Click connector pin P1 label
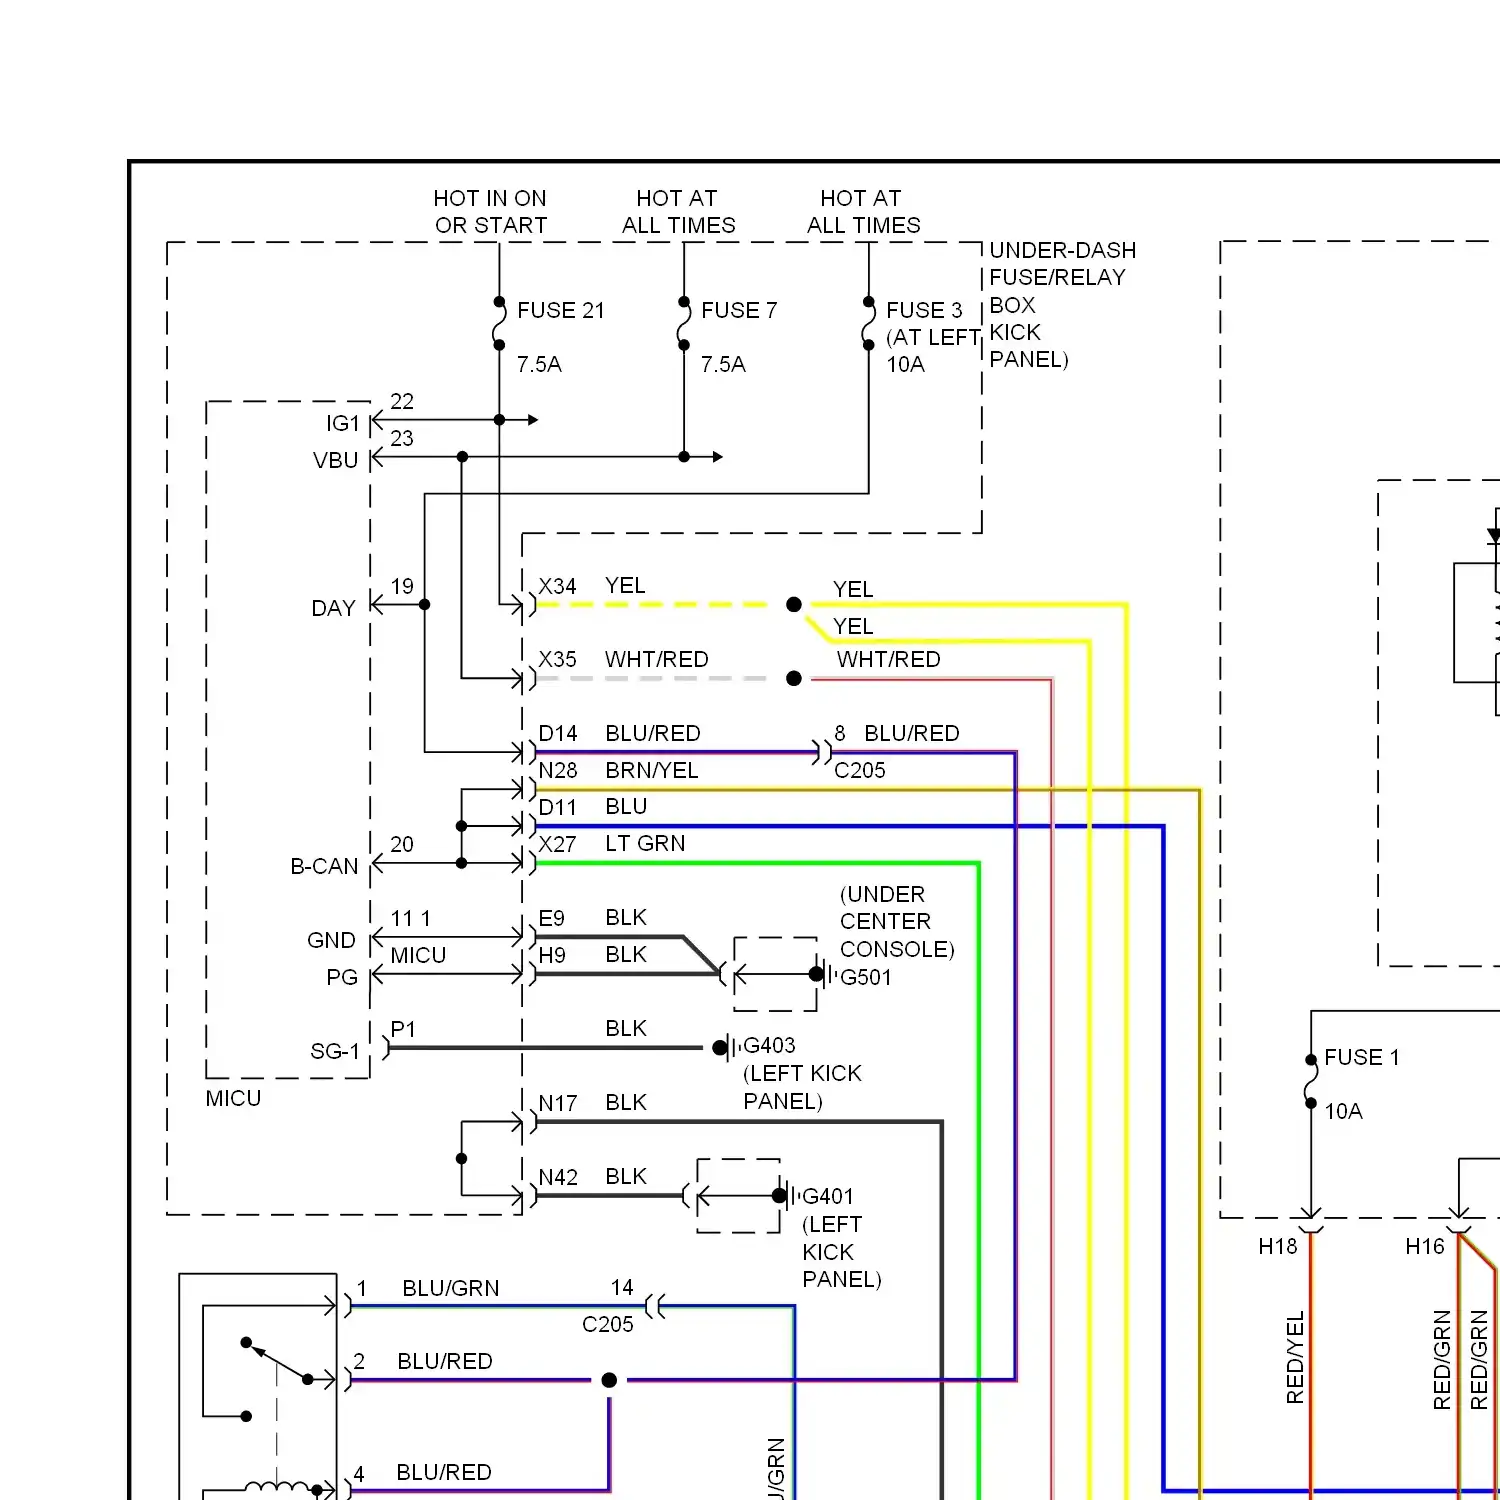 (403, 1030)
